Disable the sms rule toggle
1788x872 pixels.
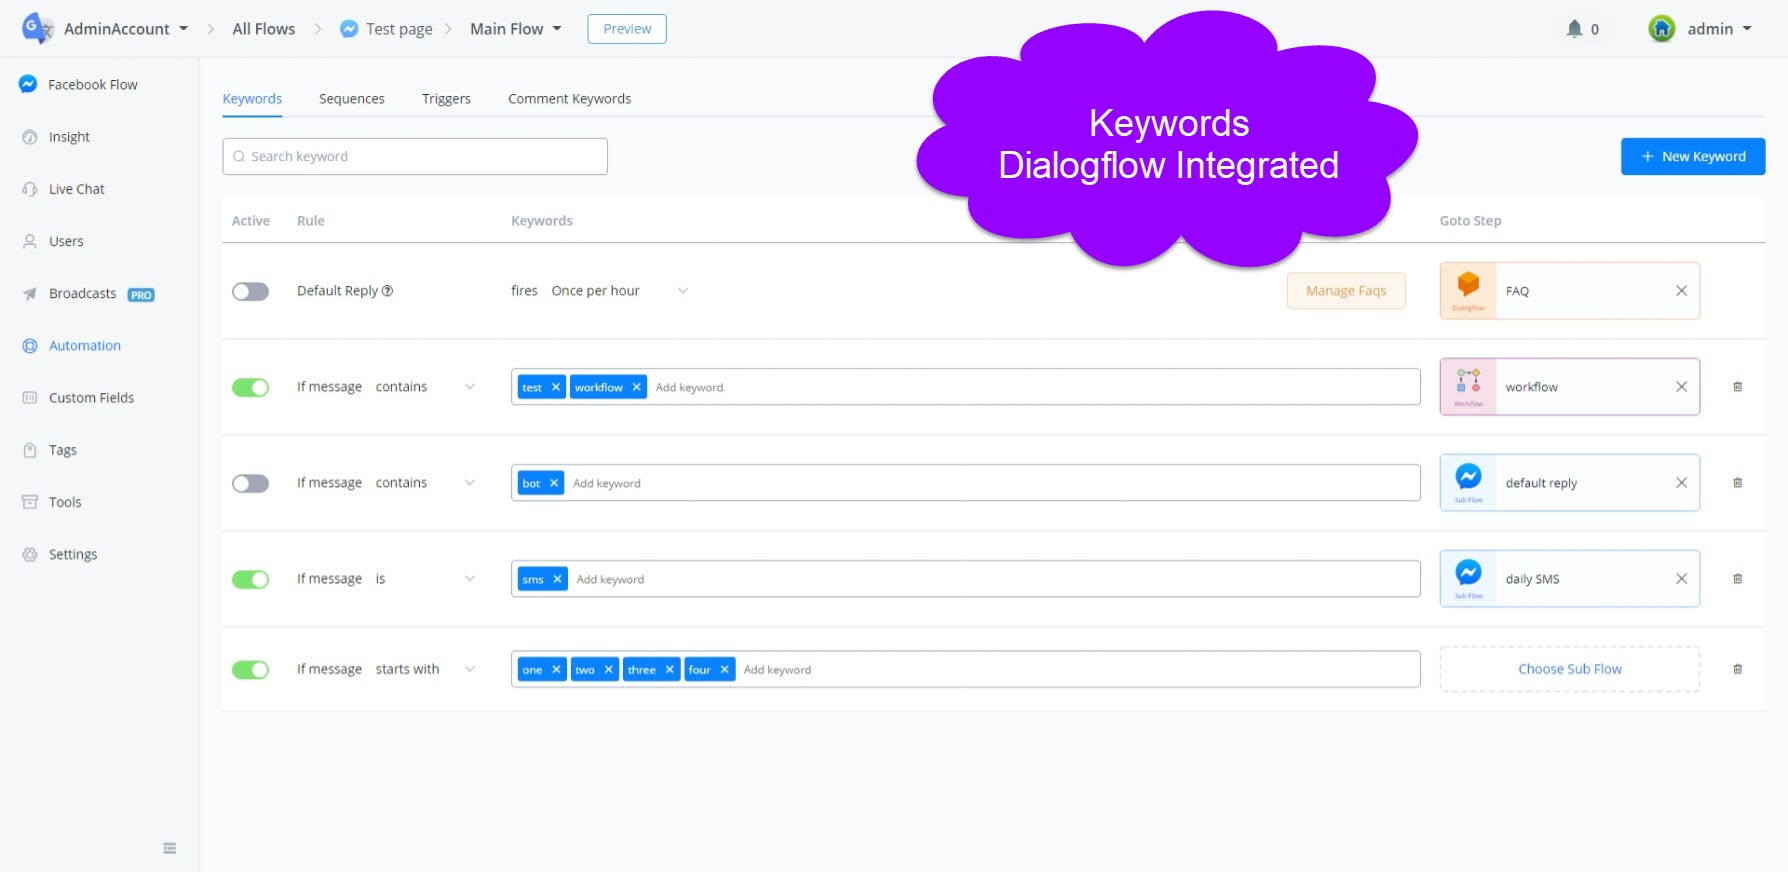[x=250, y=579]
